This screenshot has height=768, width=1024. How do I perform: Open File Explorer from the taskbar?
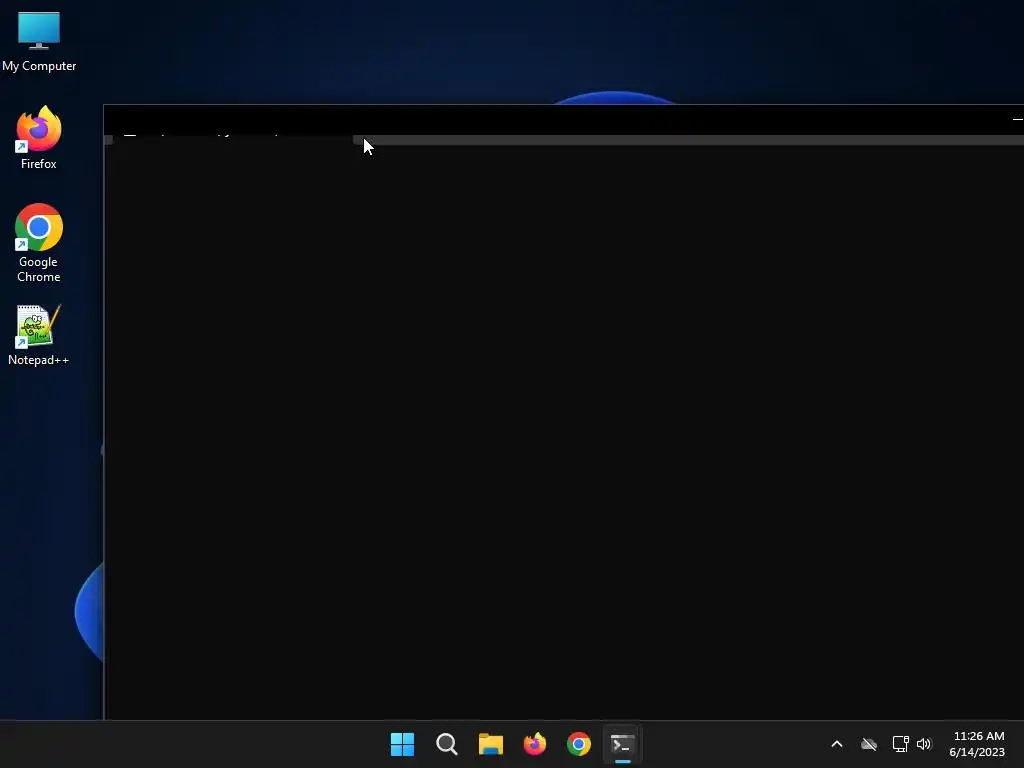point(490,744)
